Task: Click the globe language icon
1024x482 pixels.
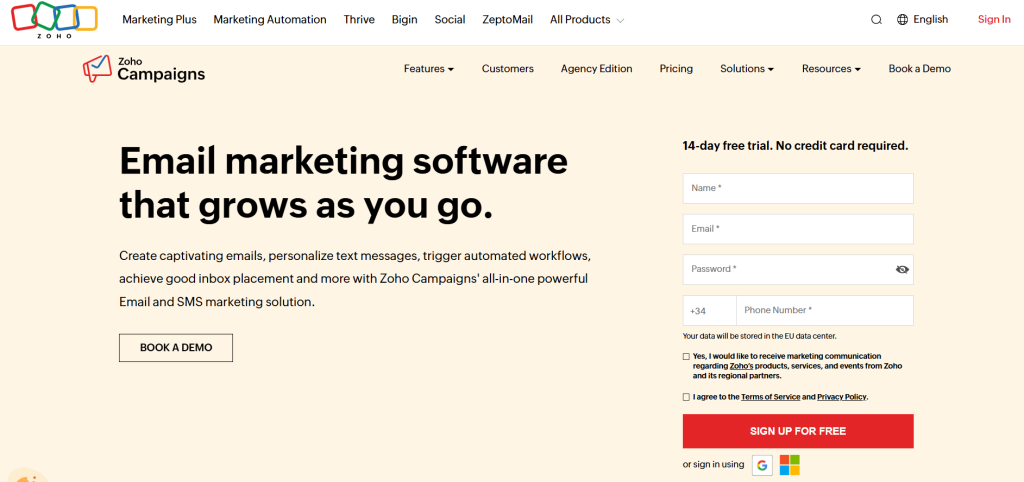Action: [x=903, y=20]
